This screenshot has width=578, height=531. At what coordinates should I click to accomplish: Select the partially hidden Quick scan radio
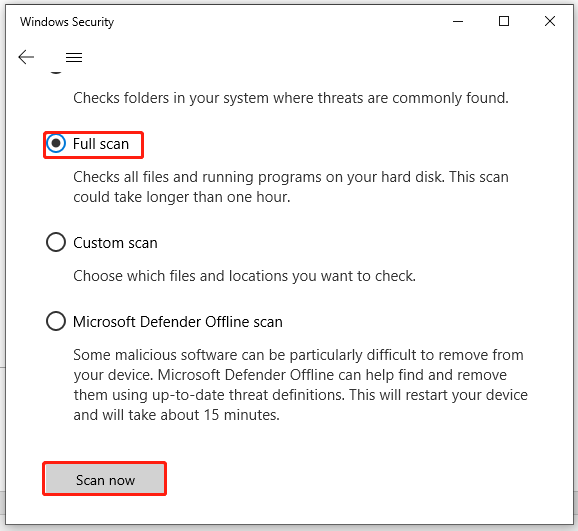56,72
